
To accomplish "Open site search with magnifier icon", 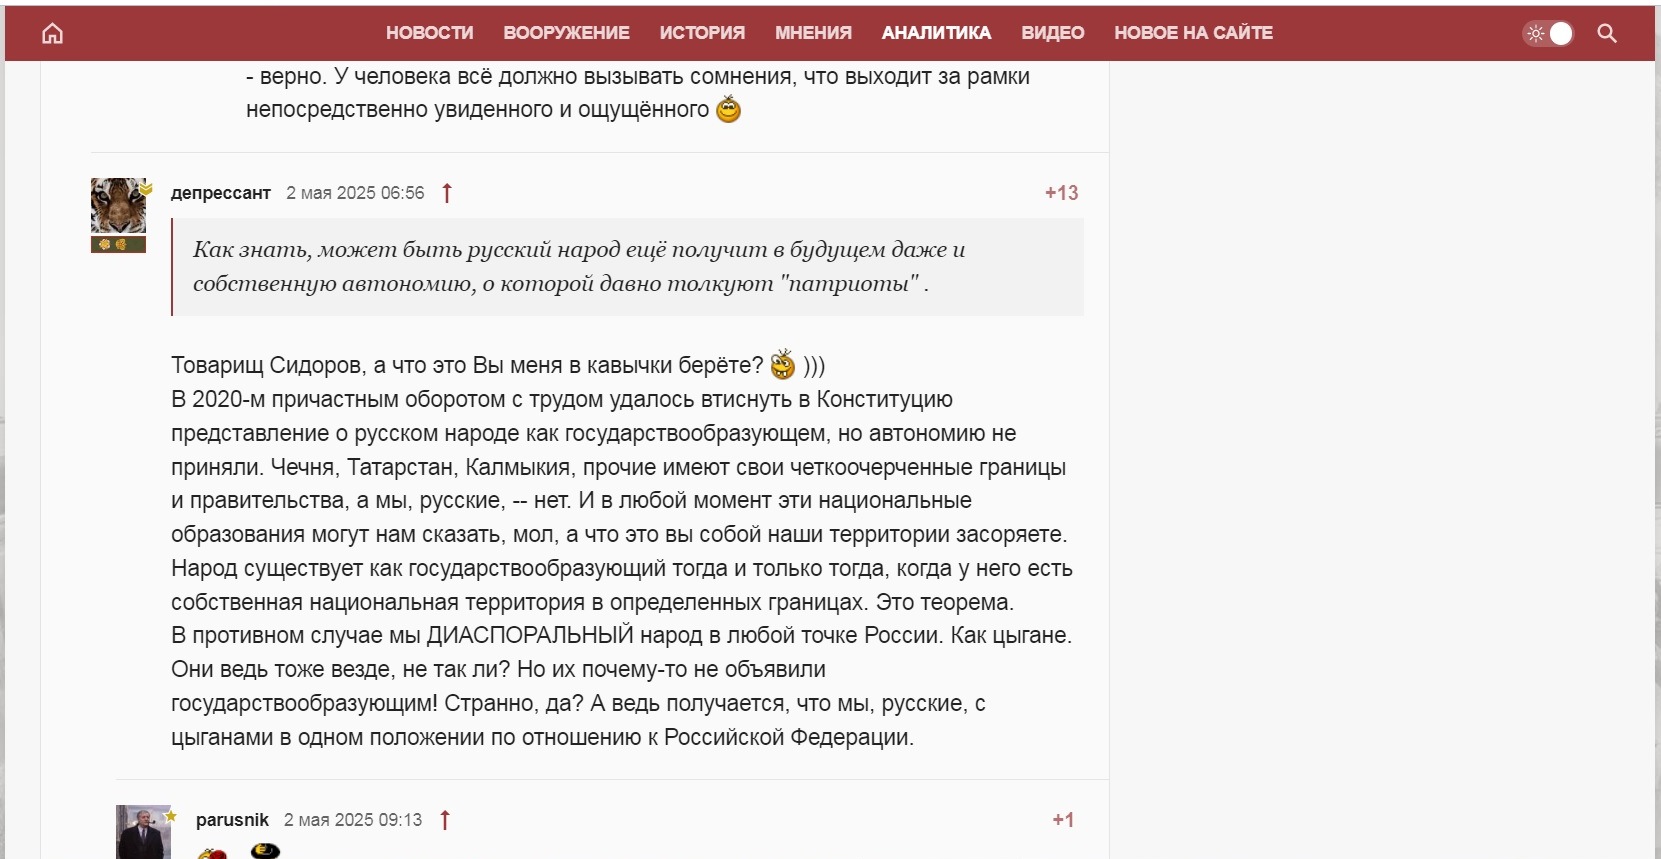I will [x=1606, y=33].
